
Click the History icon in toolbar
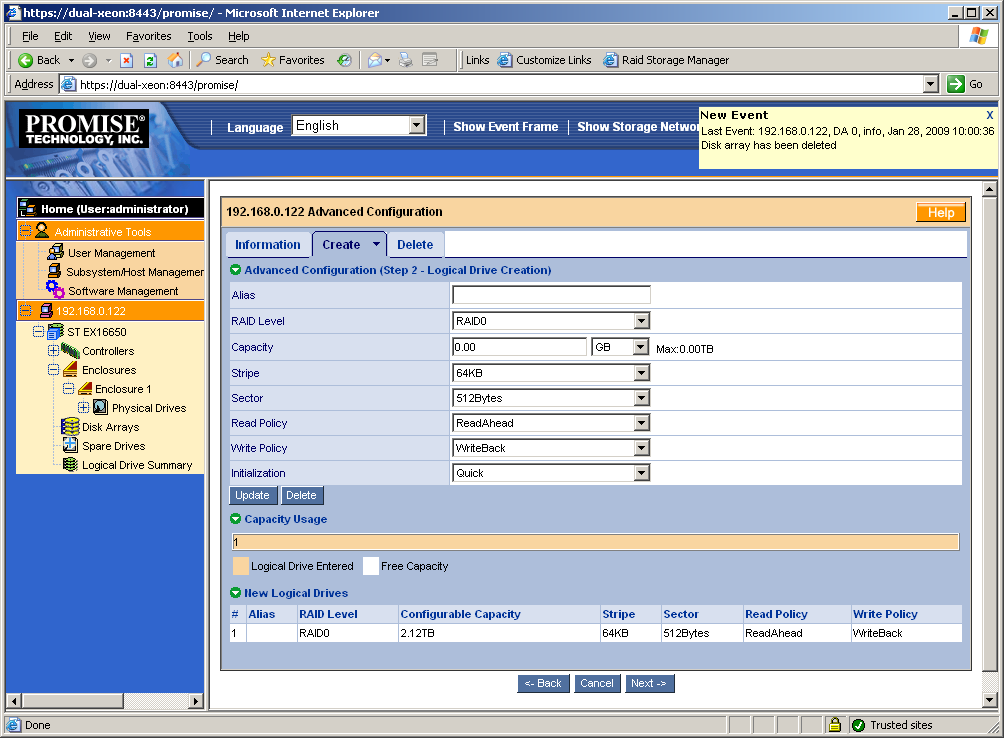tap(344, 60)
